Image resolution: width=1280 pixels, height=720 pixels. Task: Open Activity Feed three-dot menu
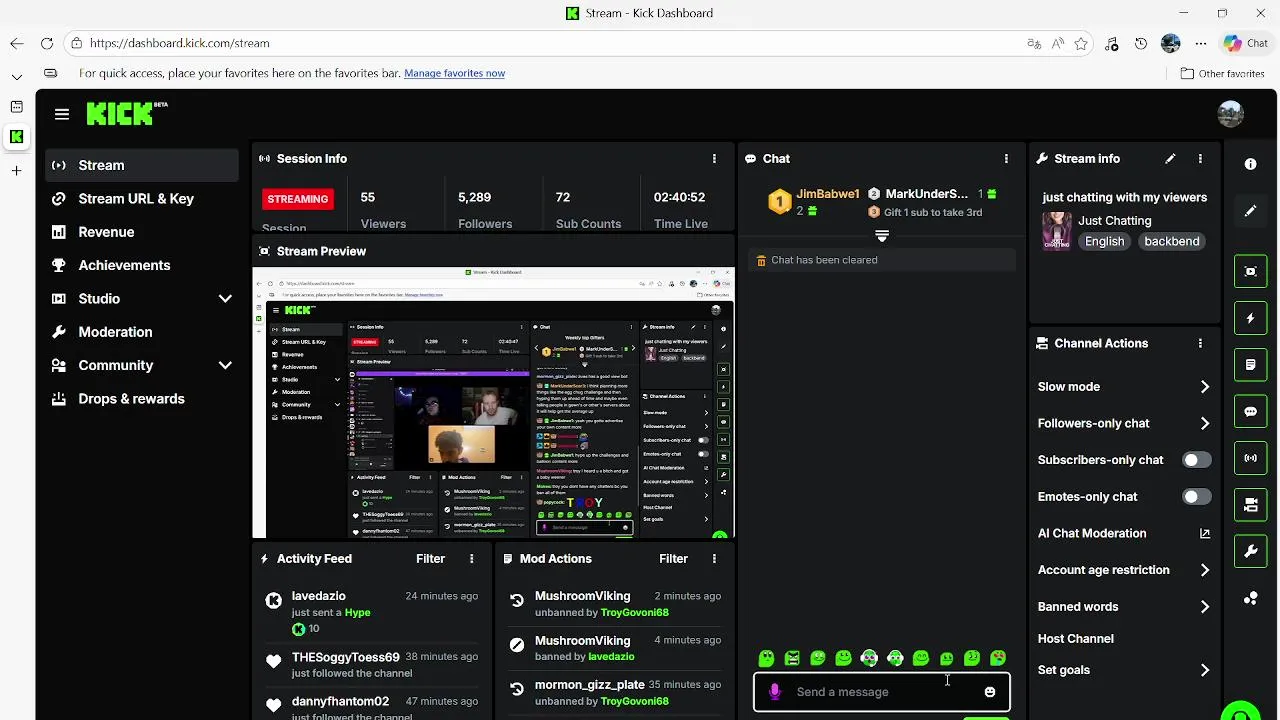472,559
